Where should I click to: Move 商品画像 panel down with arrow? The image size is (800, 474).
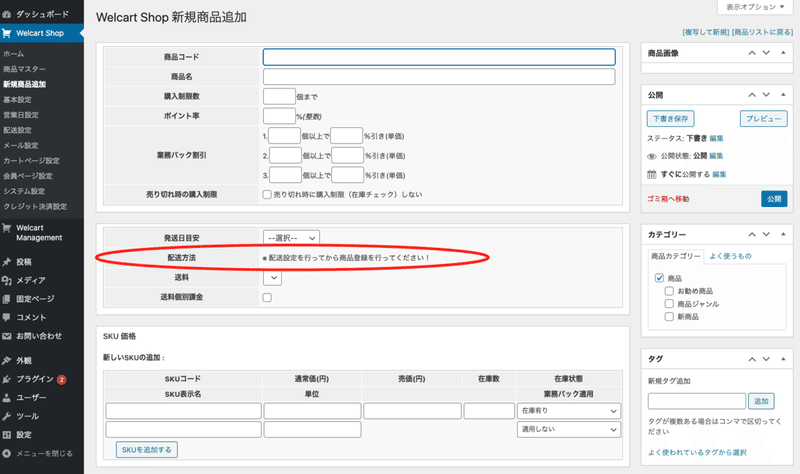766,53
